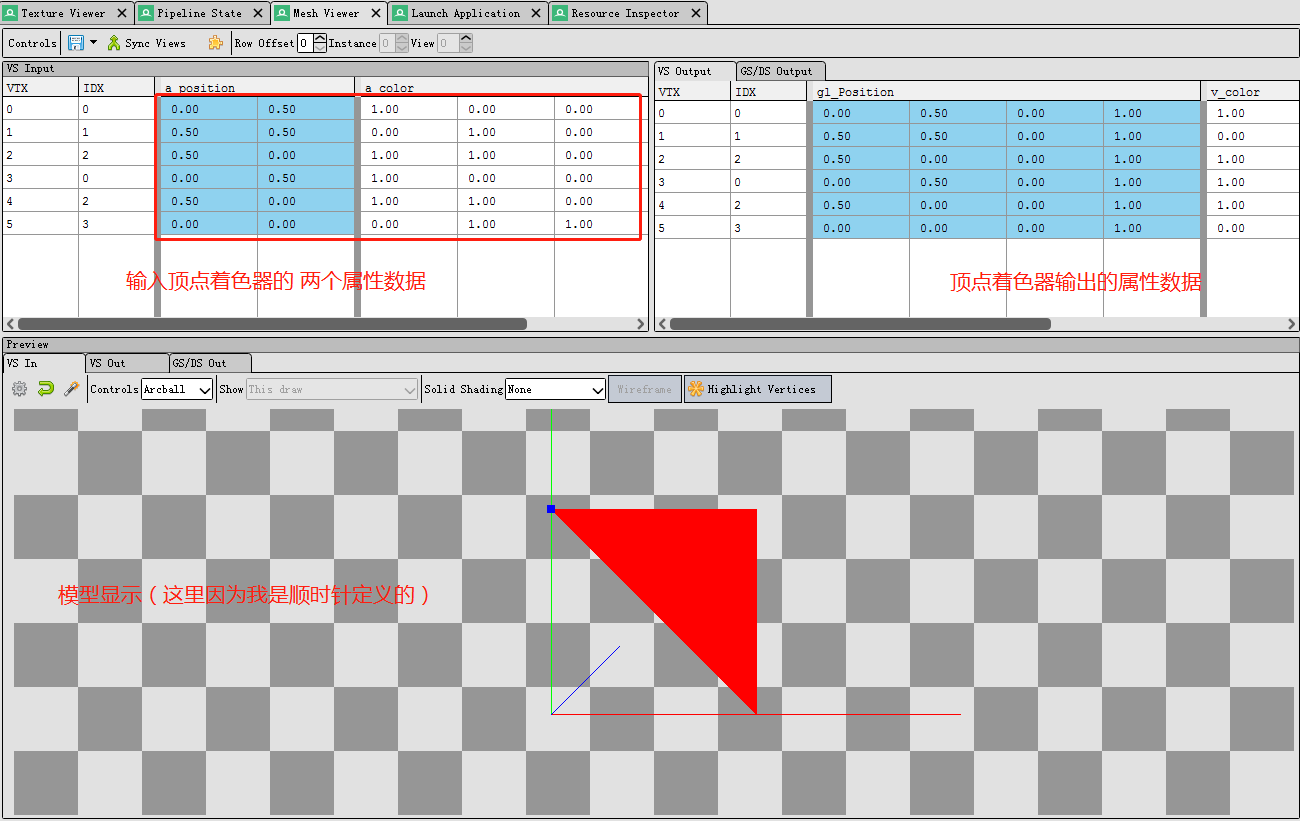This screenshot has height=821, width=1300.
Task: Toggle the Highlight Vertices button
Action: coord(757,389)
